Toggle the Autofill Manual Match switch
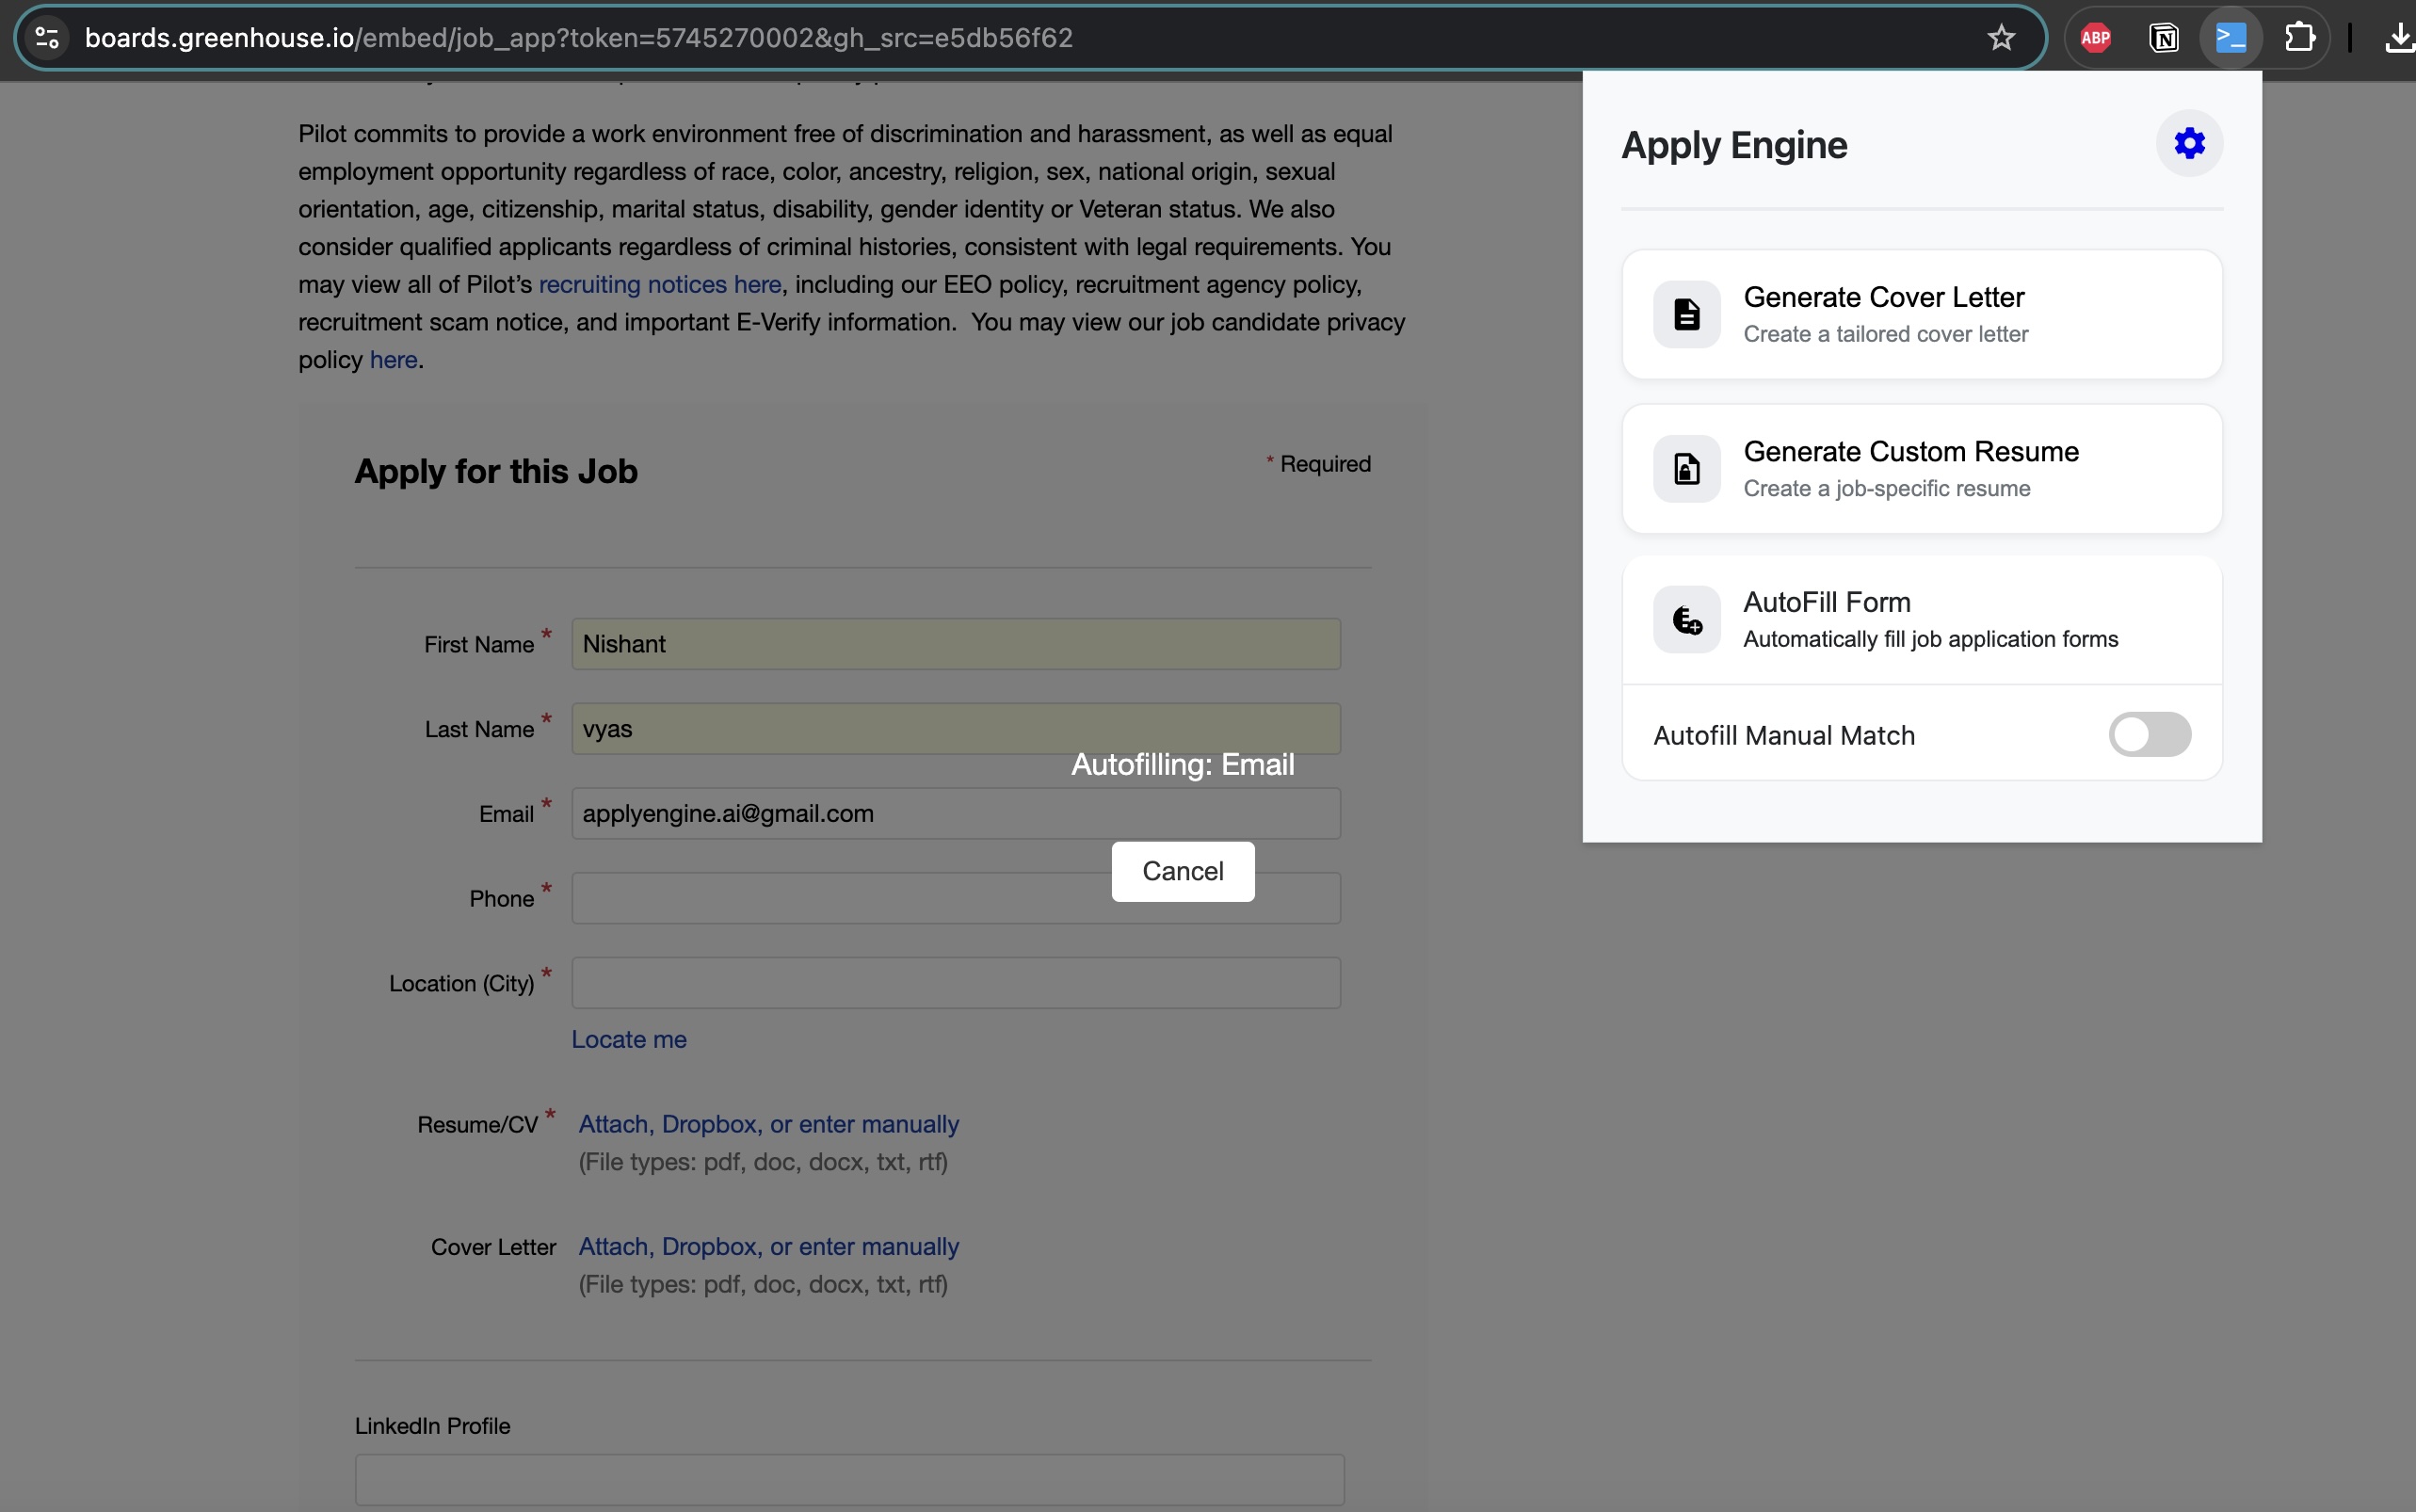The width and height of the screenshot is (2416, 1512). point(2149,735)
